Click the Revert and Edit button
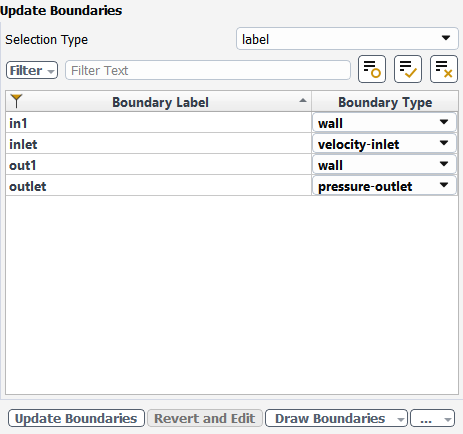 [x=205, y=418]
